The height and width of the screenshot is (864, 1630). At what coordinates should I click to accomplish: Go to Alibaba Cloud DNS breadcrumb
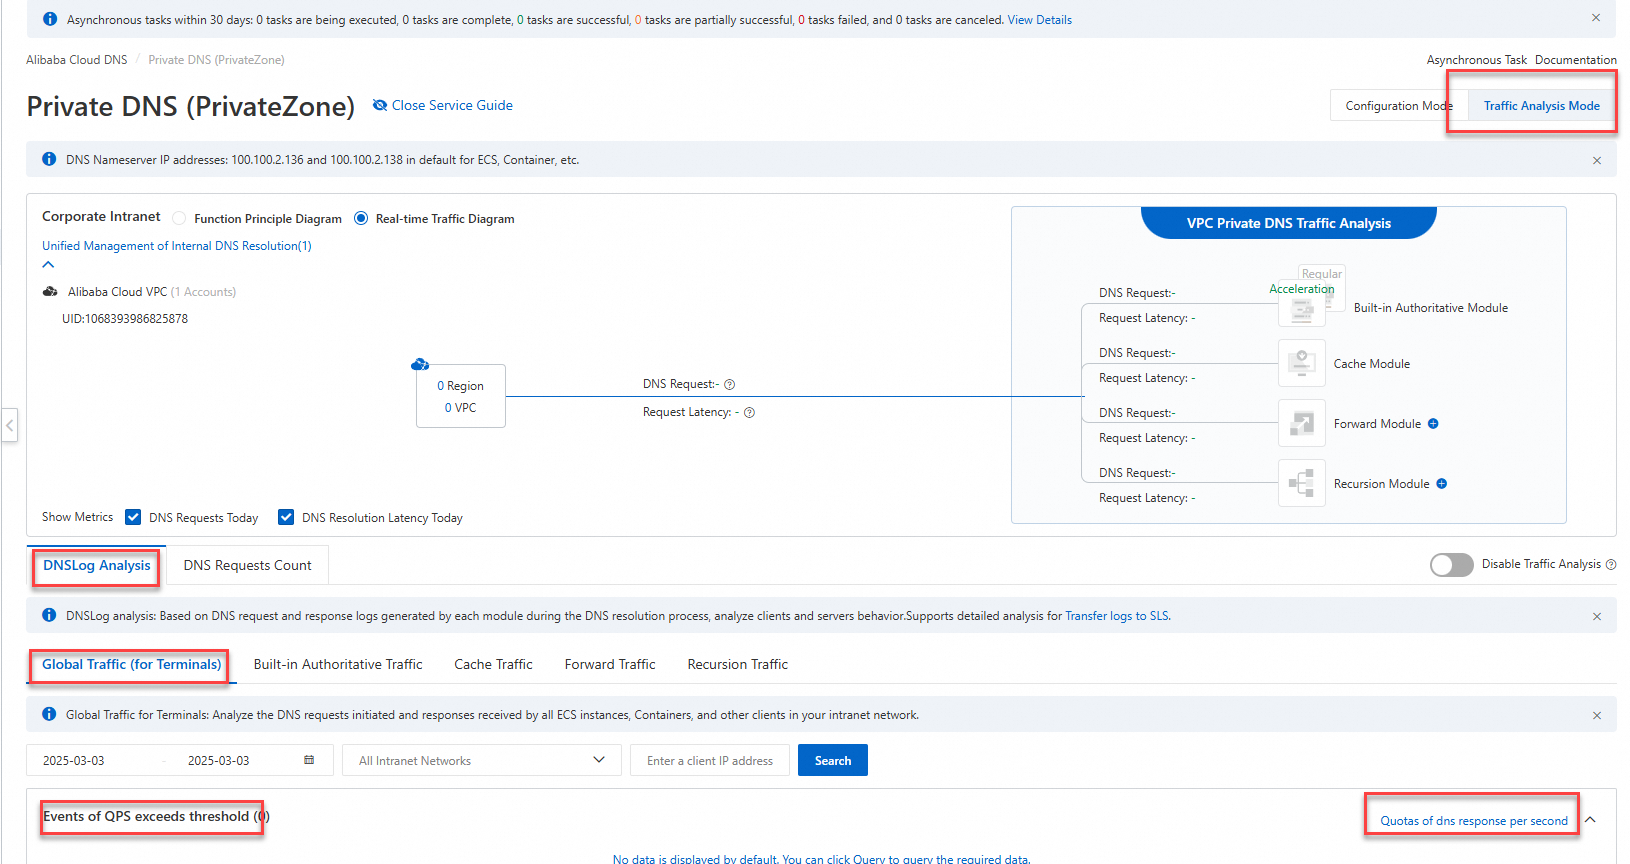click(x=77, y=60)
